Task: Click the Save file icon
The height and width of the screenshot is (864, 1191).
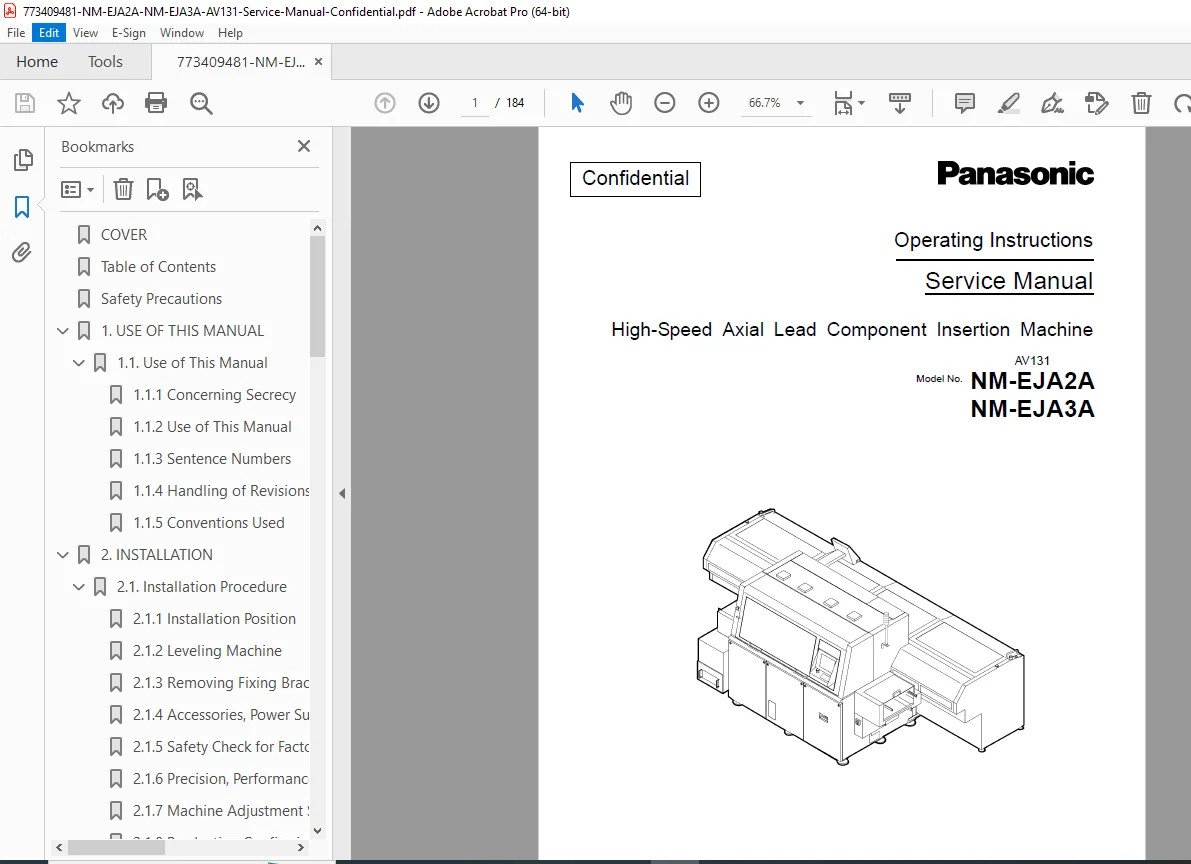Action: (25, 103)
